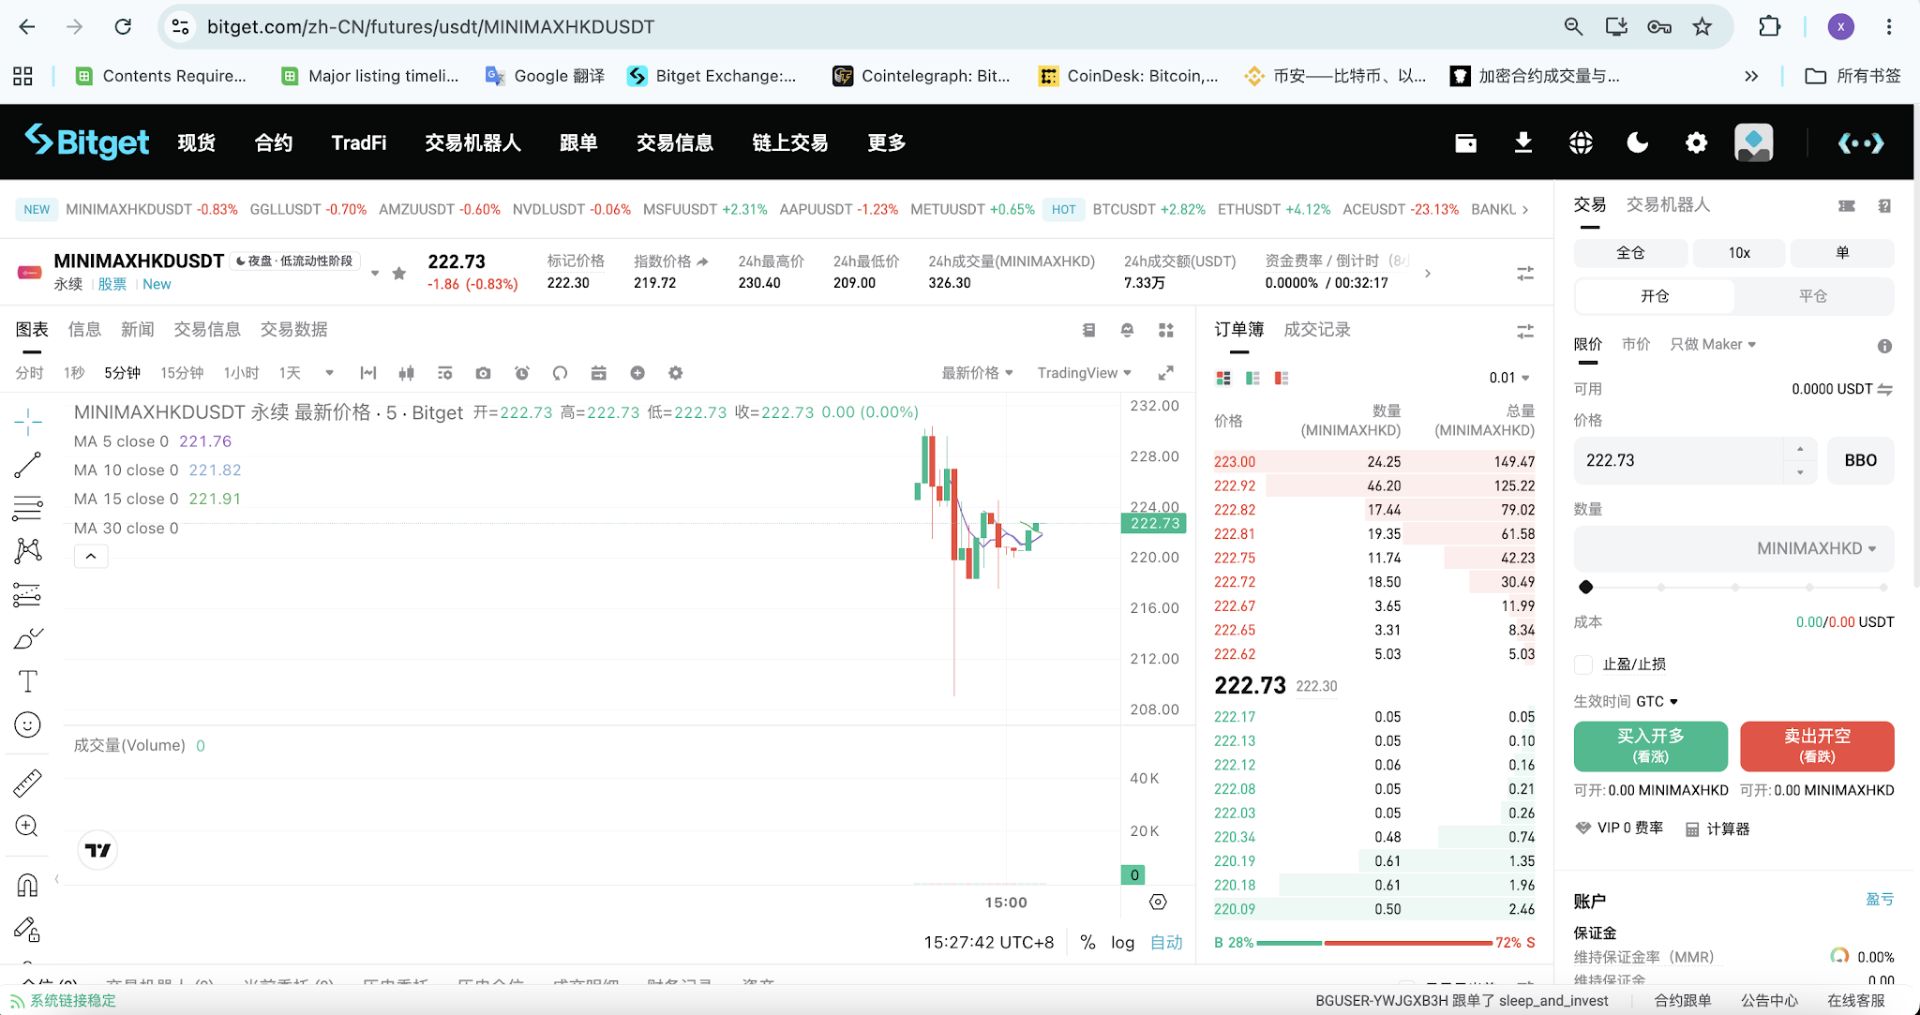Click the quantity input field
Viewport: 1920px width, 1015px height.
[1734, 548]
